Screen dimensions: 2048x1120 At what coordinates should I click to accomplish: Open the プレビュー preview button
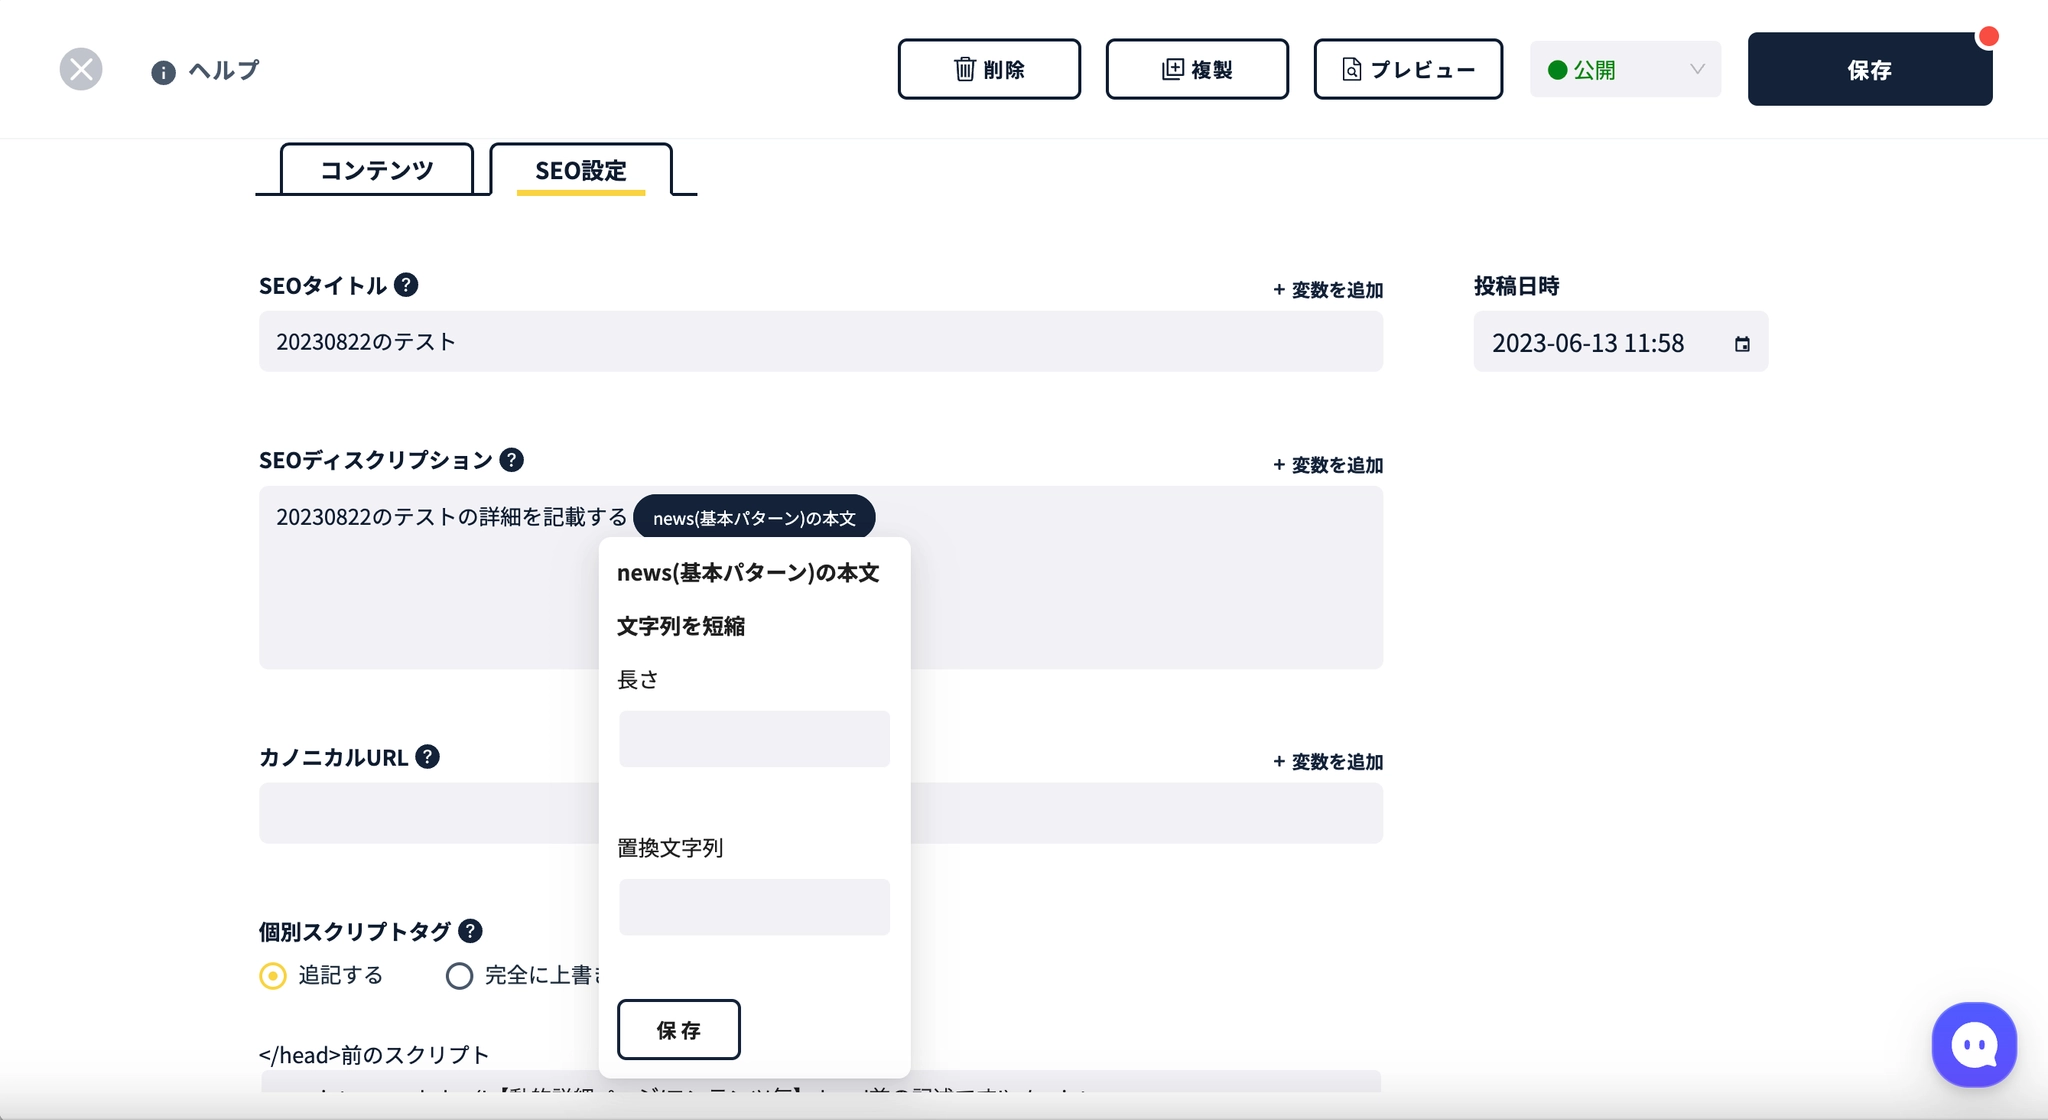pos(1408,69)
